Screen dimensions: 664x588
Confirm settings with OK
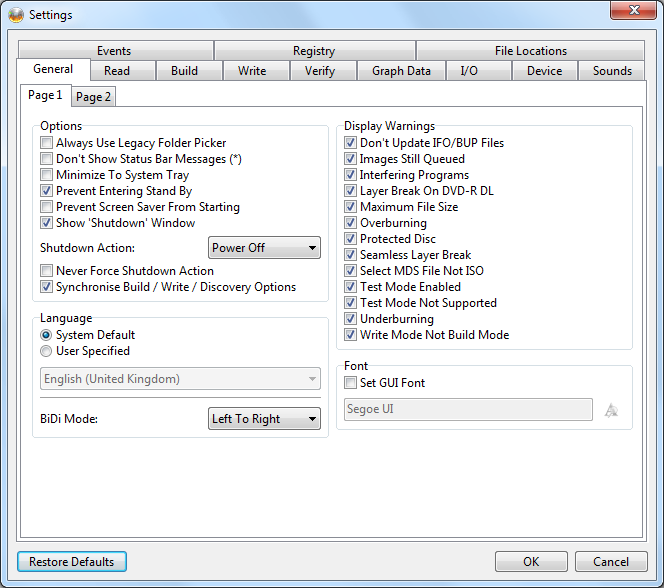click(531, 561)
